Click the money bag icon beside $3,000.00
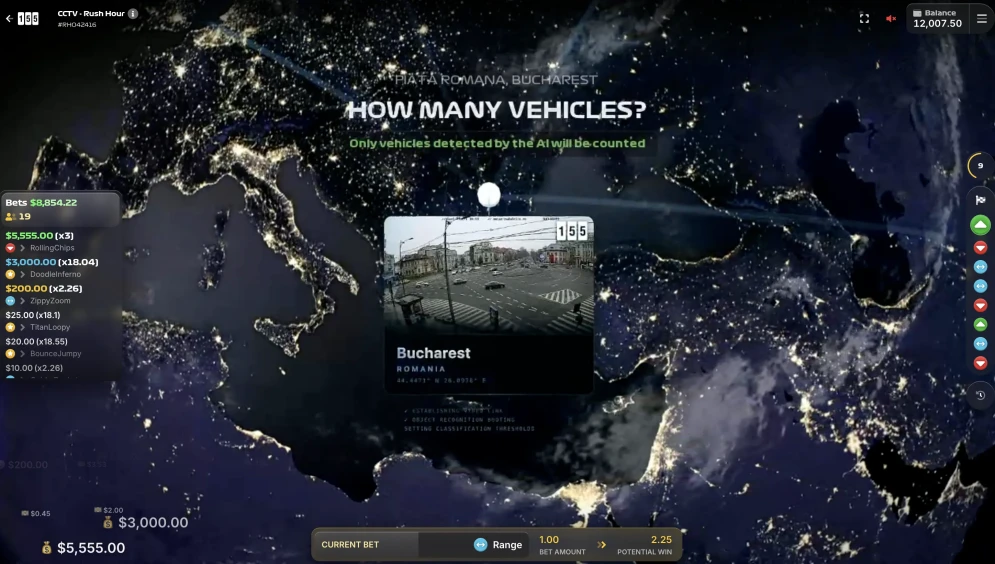The width and height of the screenshot is (995, 564). (108, 522)
